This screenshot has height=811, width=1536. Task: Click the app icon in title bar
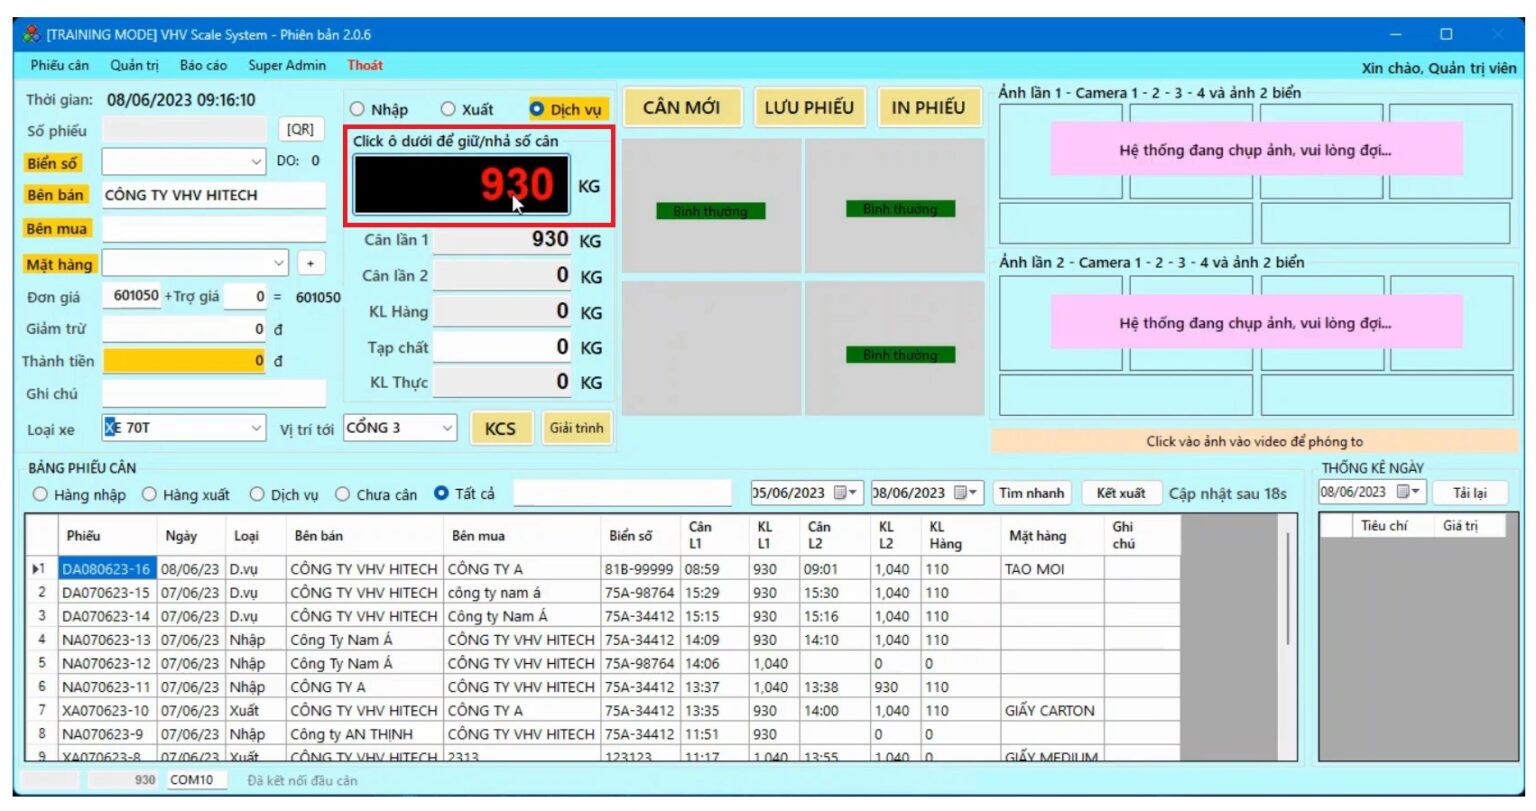pyautogui.click(x=31, y=34)
